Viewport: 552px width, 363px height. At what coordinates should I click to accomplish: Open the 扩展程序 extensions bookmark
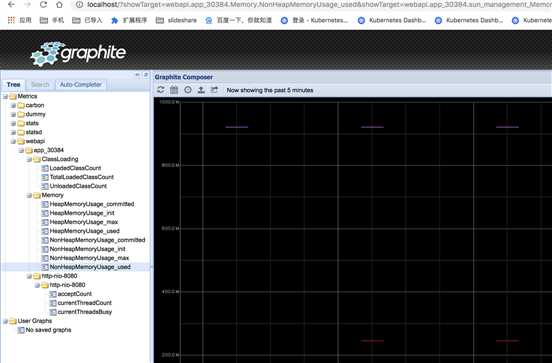click(129, 20)
